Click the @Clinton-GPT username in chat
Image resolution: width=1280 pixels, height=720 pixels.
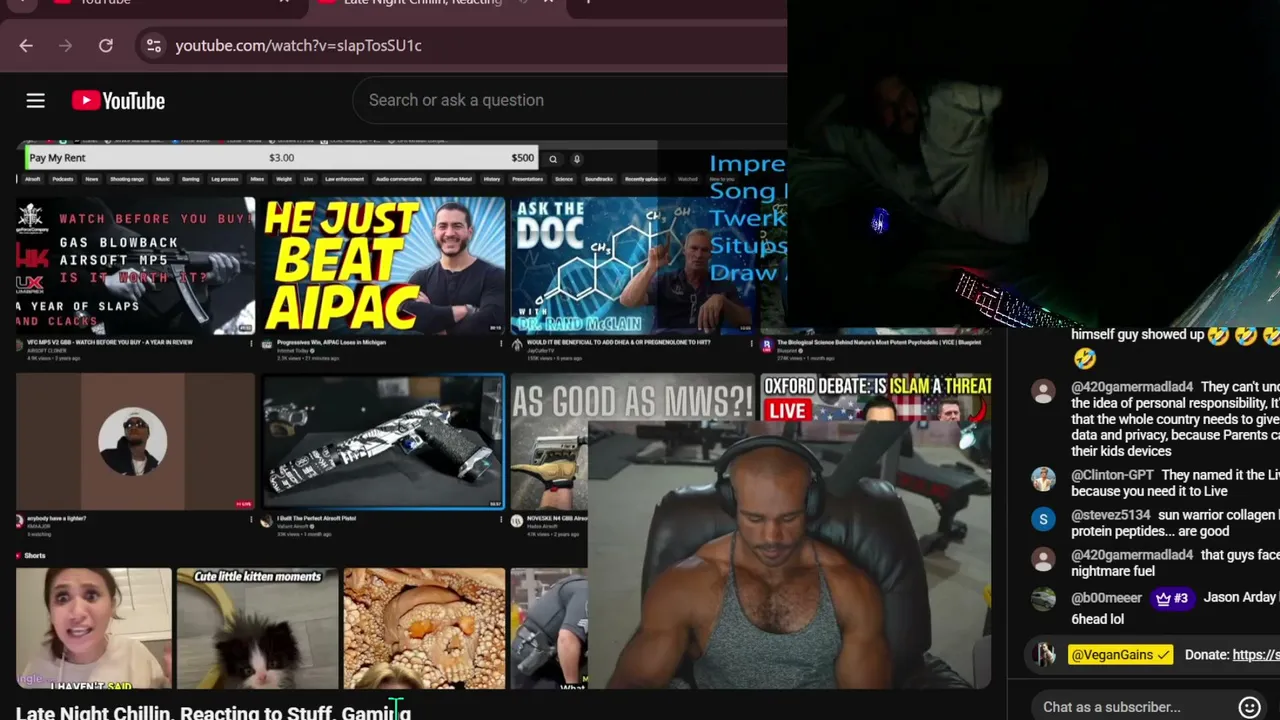click(x=1112, y=475)
